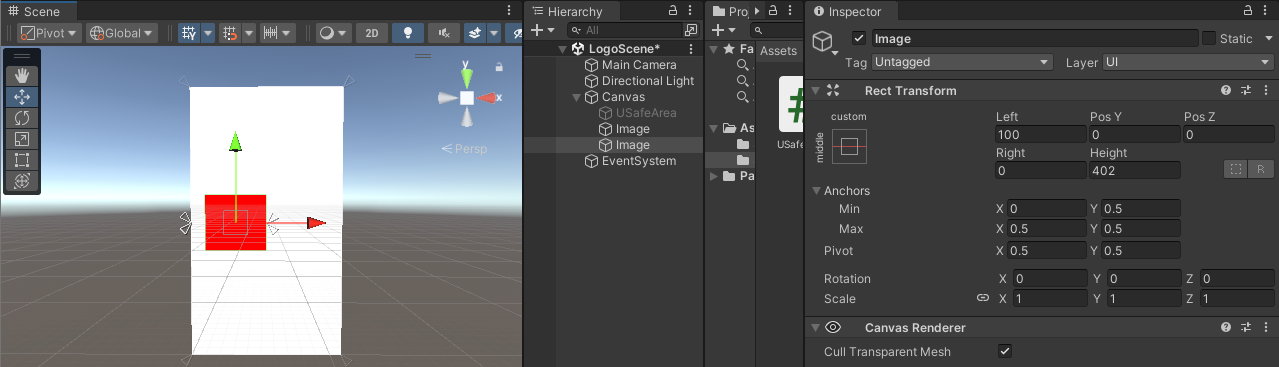Select the Rect tool
Viewport: 1279px width, 367px height.
[x=22, y=160]
